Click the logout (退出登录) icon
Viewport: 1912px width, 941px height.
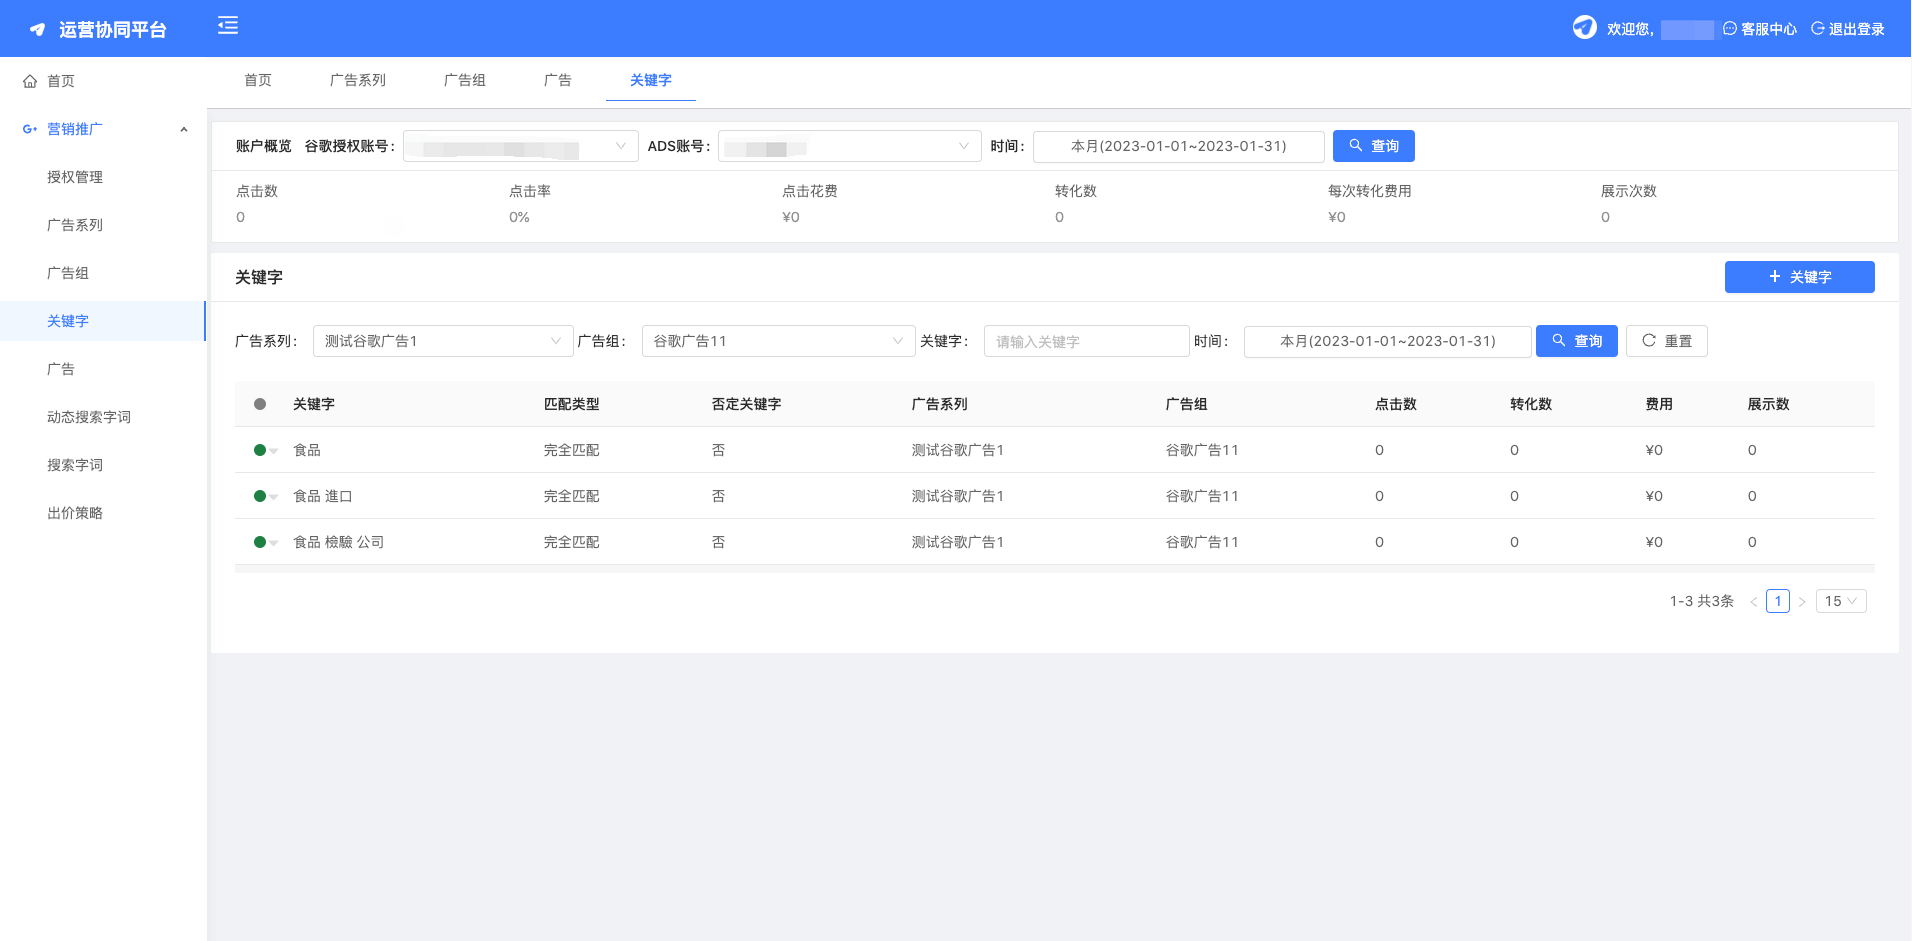[x=1818, y=29]
